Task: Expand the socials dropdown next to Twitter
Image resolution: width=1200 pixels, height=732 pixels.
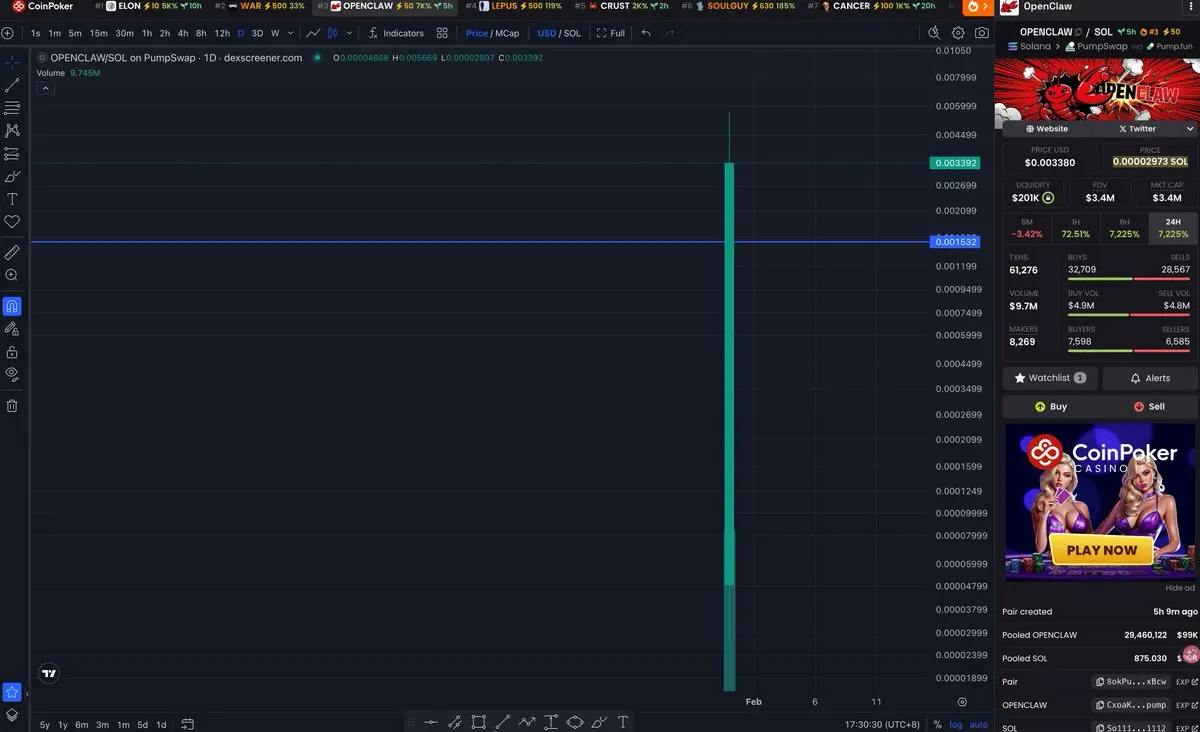Action: pos(1189,128)
